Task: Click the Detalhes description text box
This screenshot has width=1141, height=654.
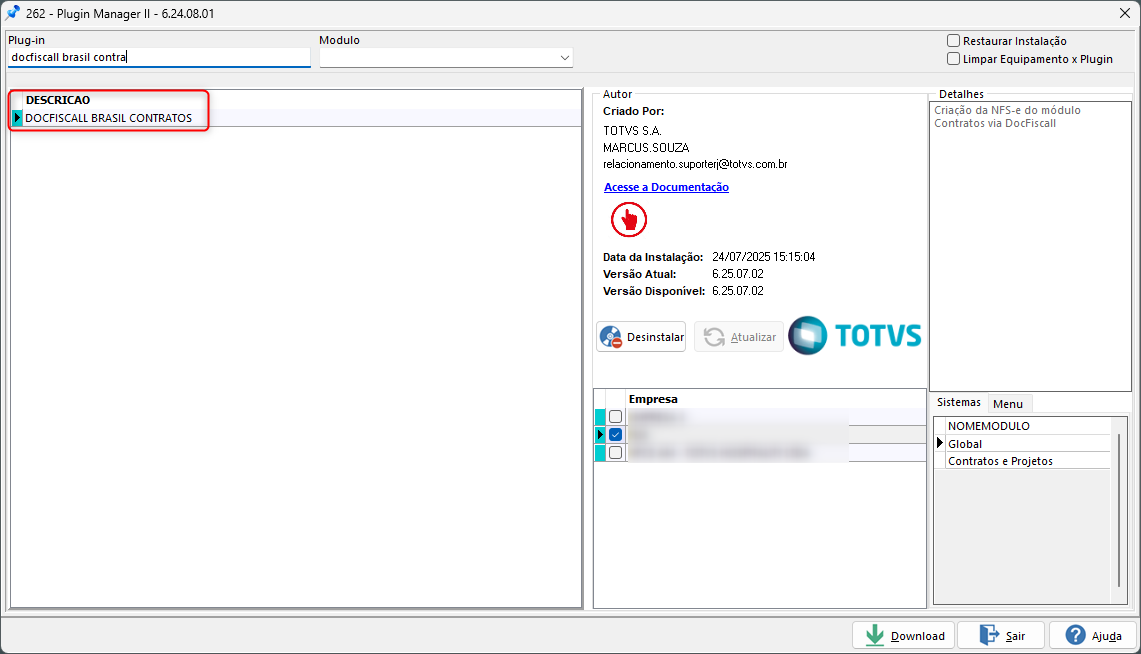Action: (x=1030, y=246)
